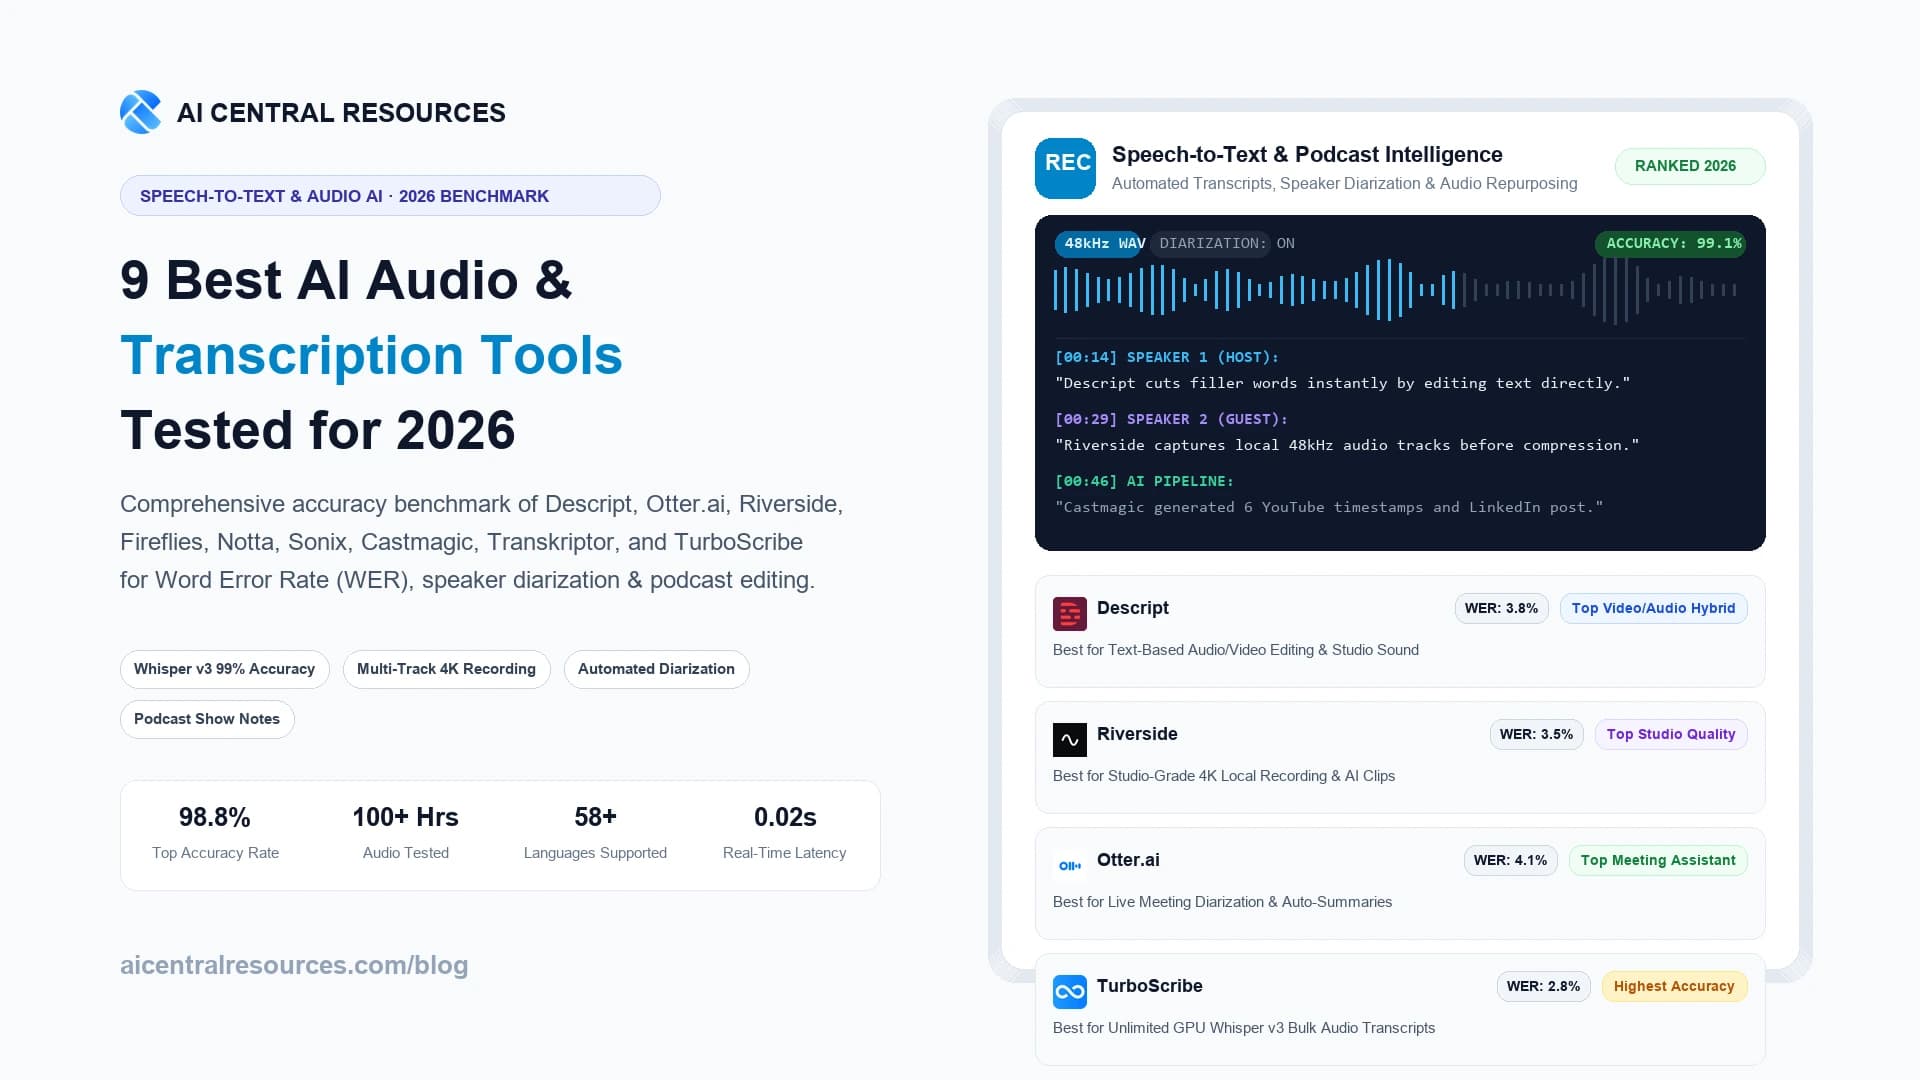1920x1080 pixels.
Task: Click 'Speech-to-Text & Podcast Intelligence' heading
Action: click(x=1307, y=155)
